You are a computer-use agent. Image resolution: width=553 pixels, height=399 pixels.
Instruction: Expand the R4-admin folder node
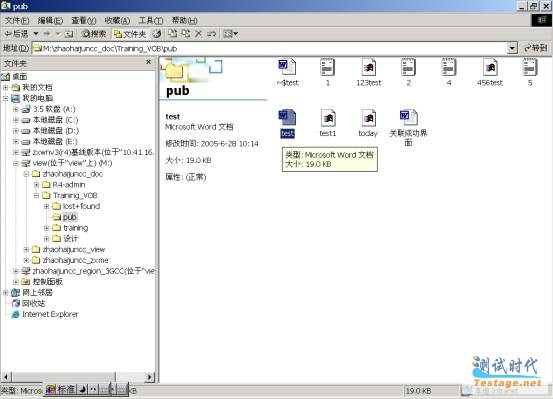click(36, 185)
